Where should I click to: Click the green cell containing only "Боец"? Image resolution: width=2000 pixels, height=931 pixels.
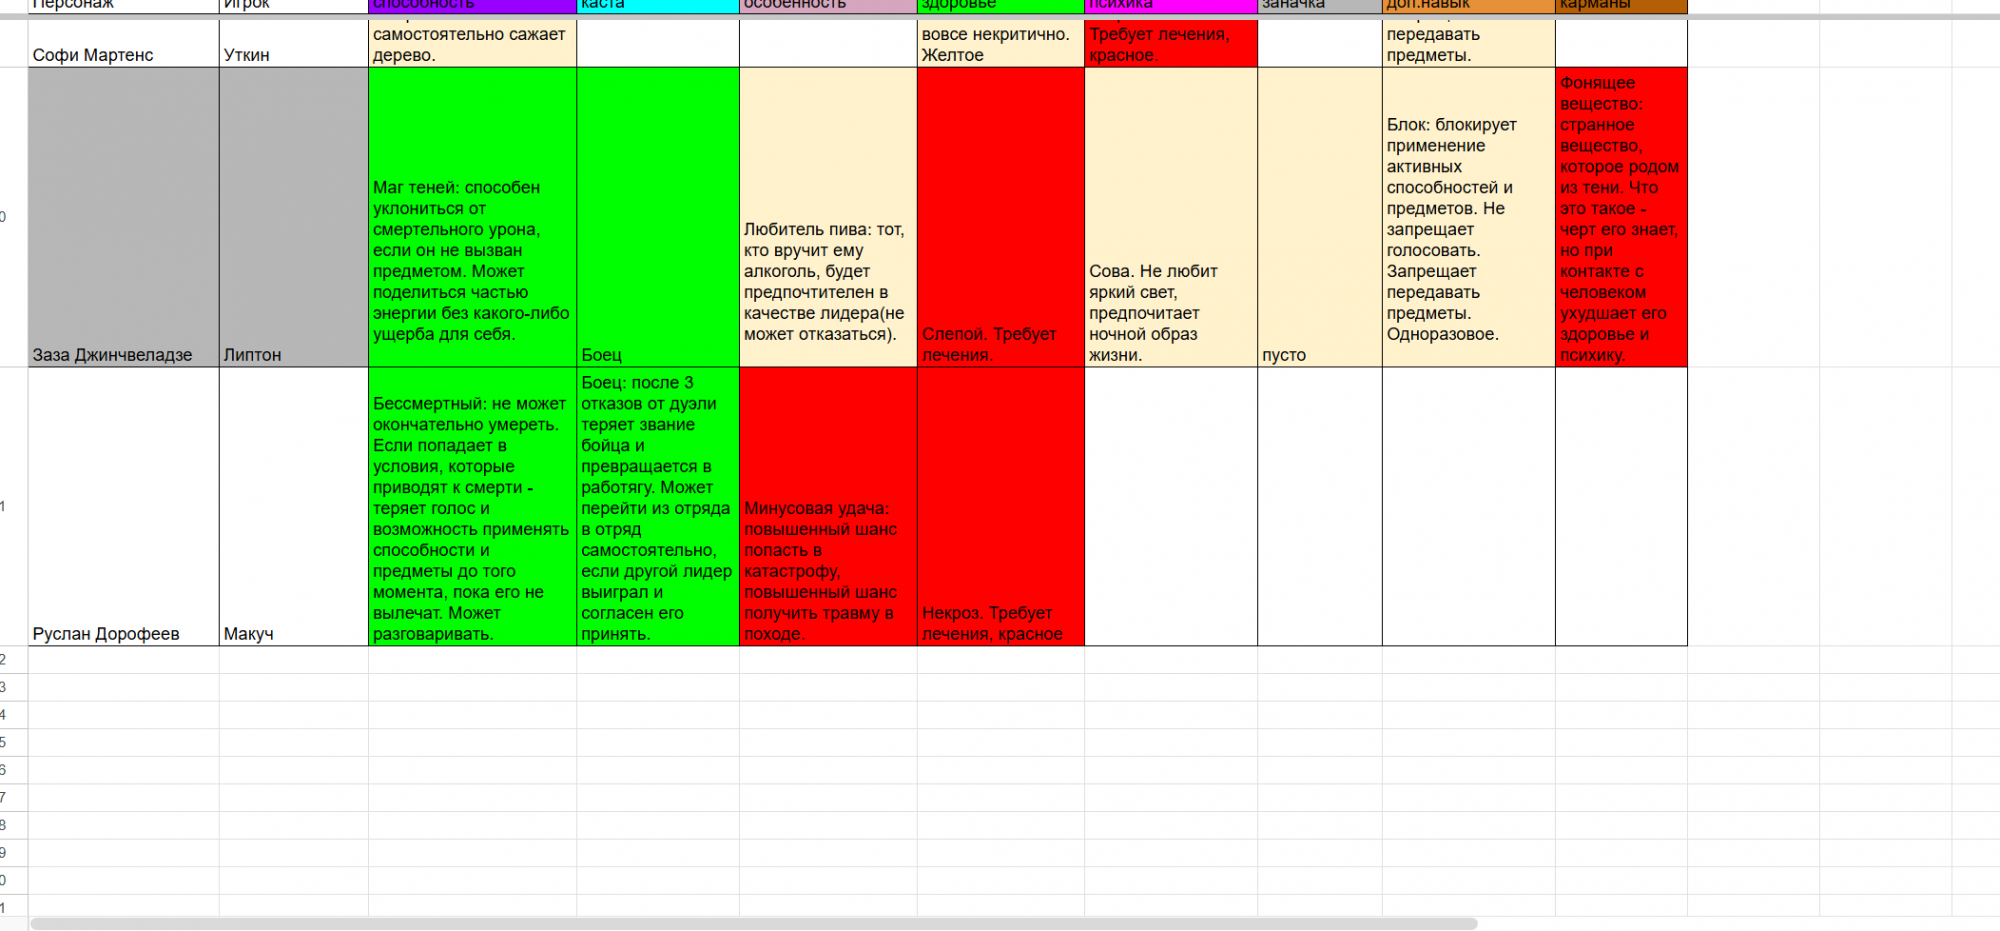tap(657, 217)
